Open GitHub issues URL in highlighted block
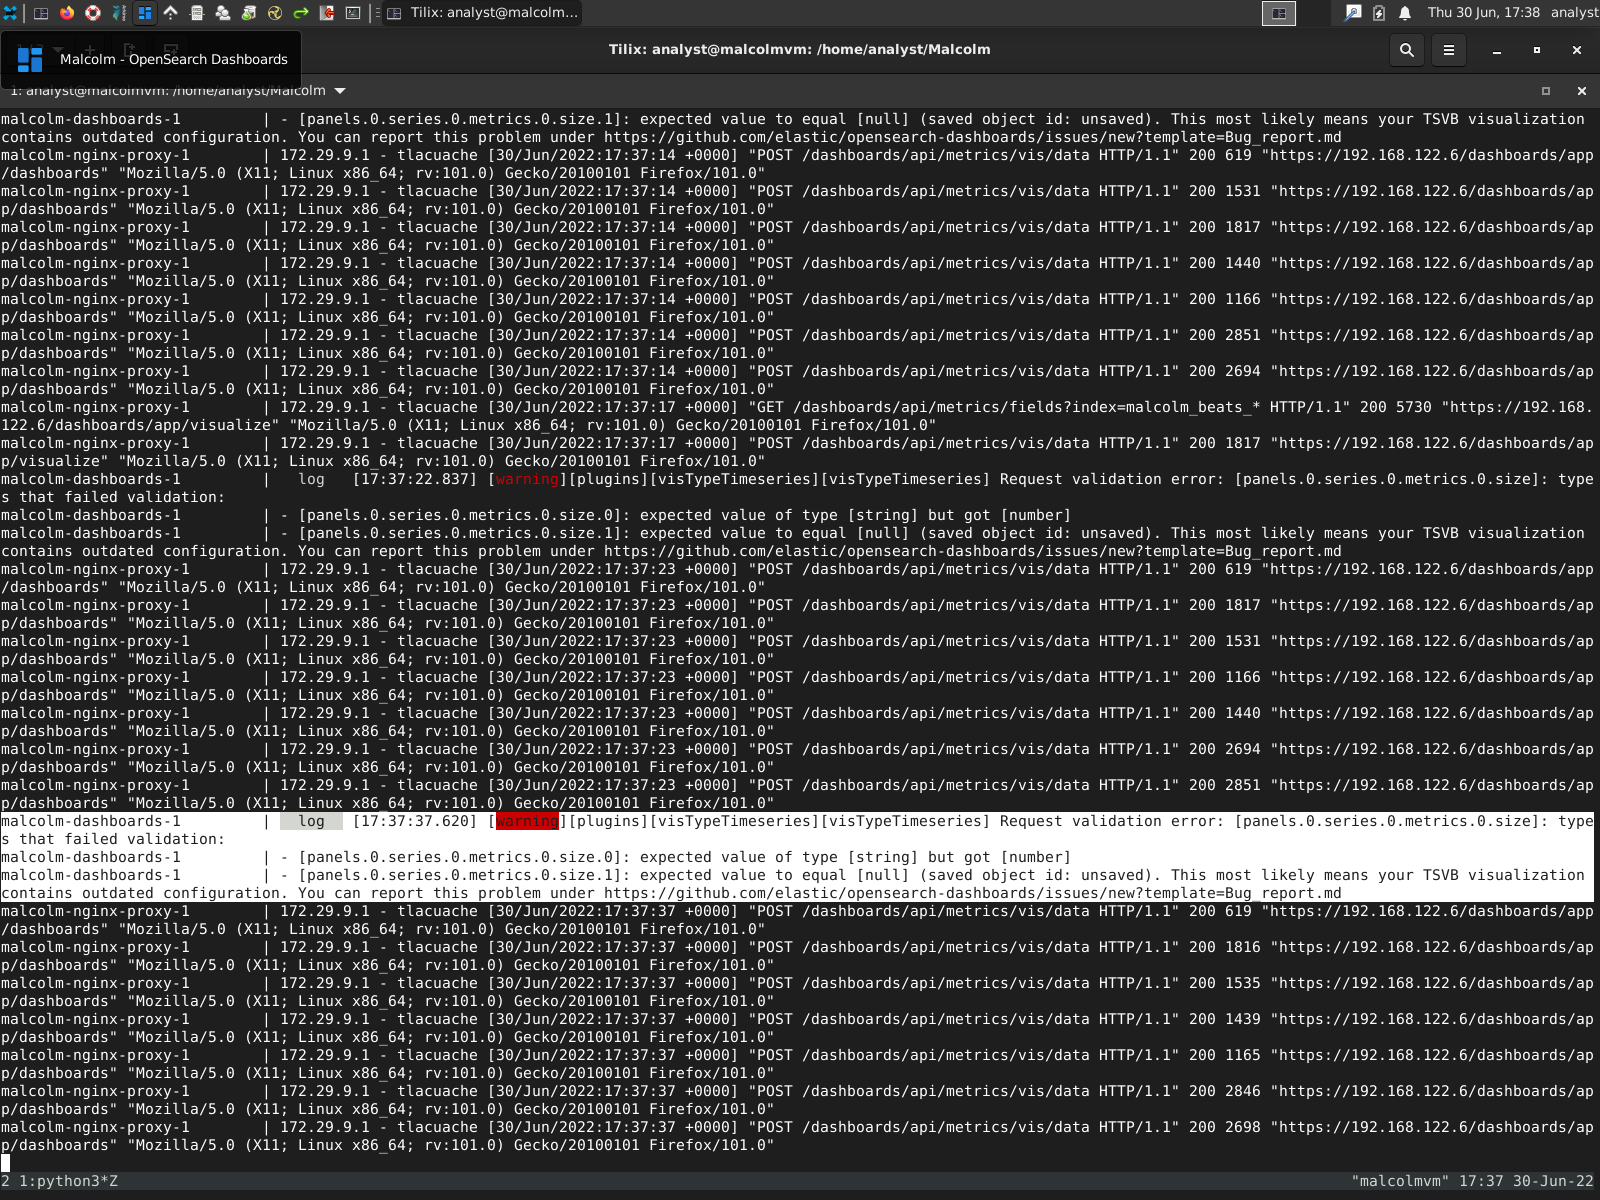 (x=972, y=893)
